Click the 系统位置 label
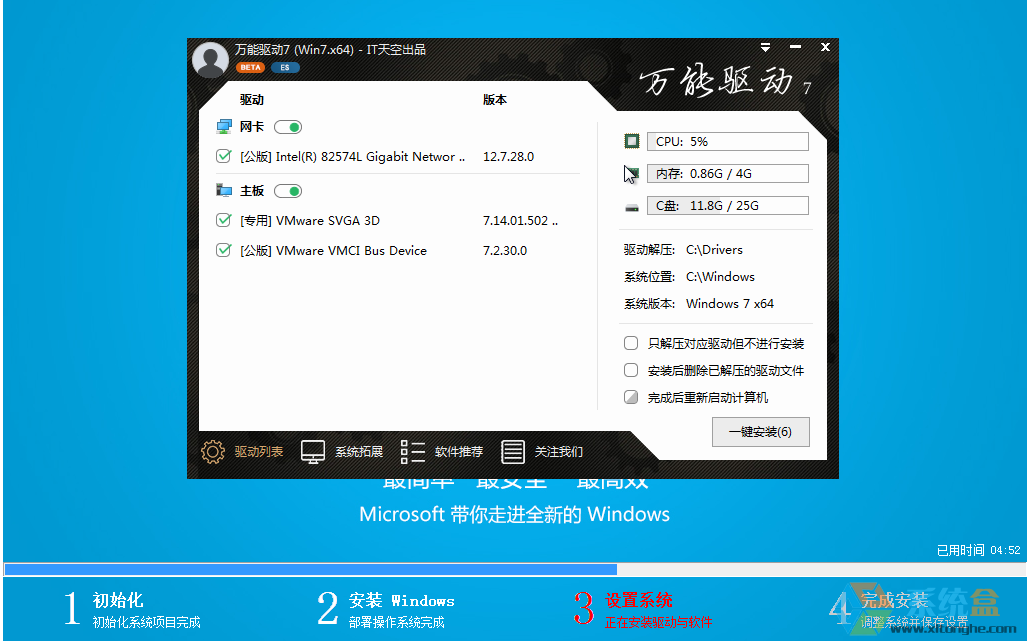This screenshot has width=1027, height=641. coord(649,276)
